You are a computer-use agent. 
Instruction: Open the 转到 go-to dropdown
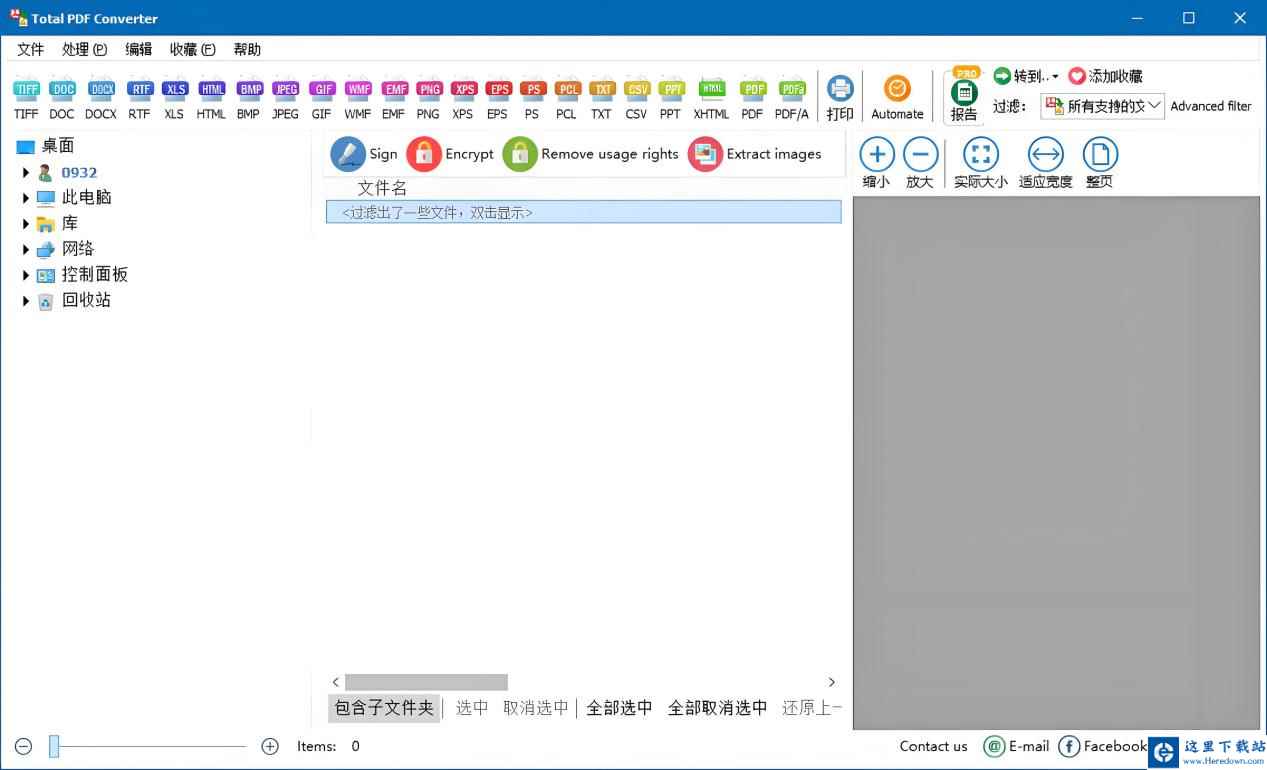[1026, 76]
